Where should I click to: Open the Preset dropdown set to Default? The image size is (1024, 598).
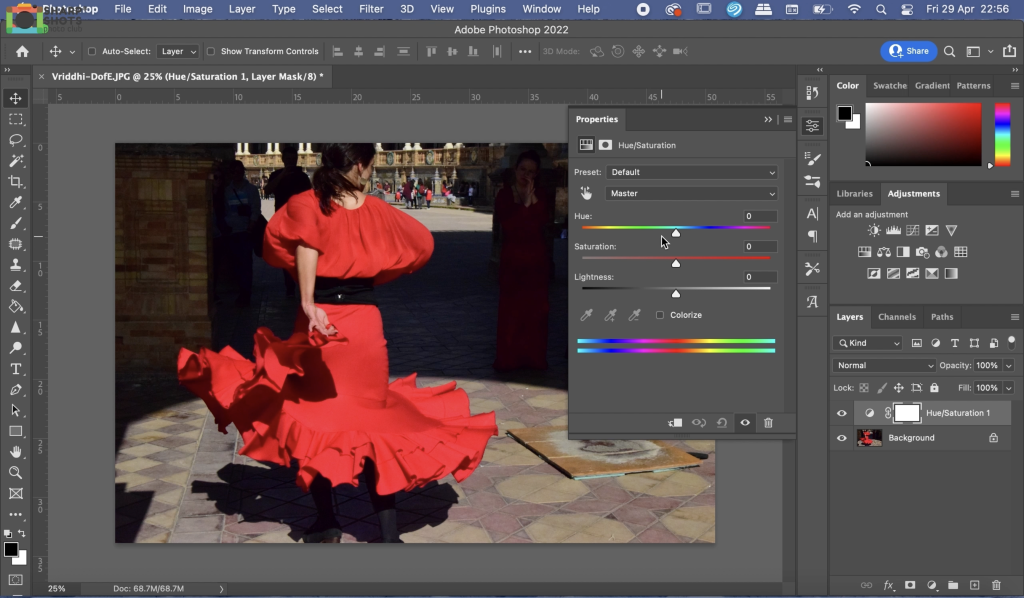tap(692, 172)
